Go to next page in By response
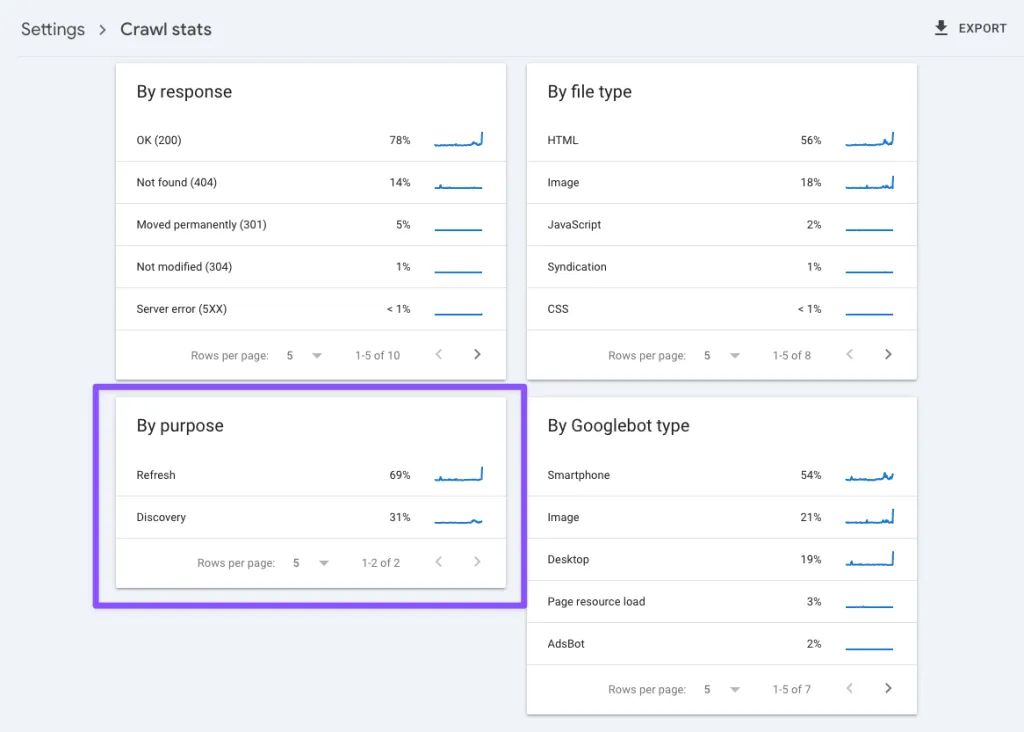Image resolution: width=1024 pixels, height=732 pixels. click(x=477, y=355)
